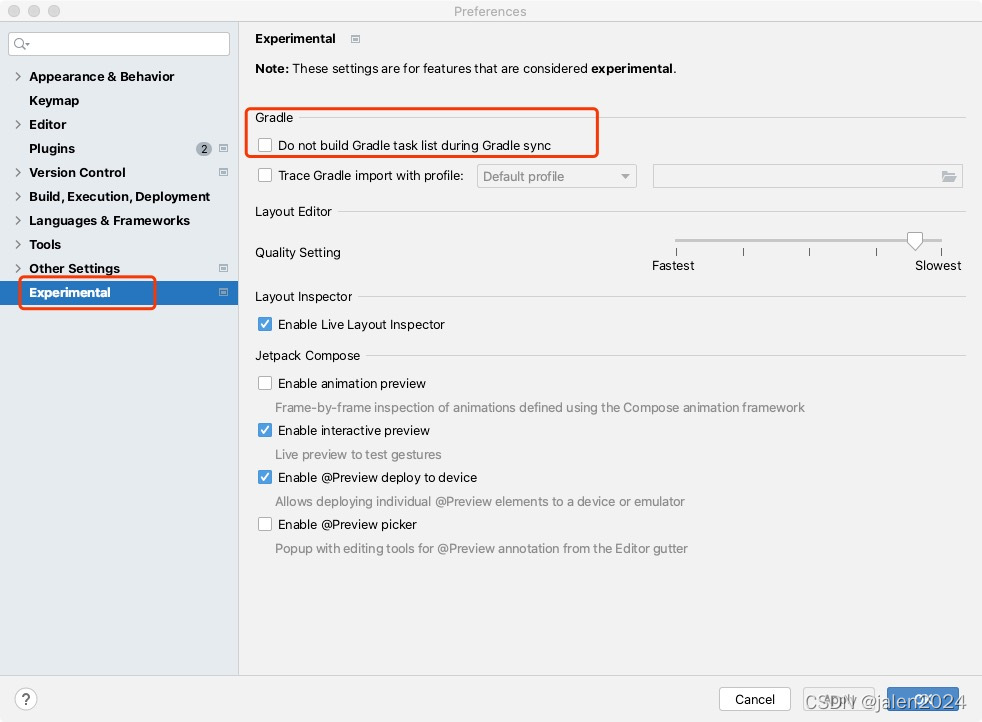Image resolution: width=982 pixels, height=722 pixels.
Task: Click 'Live preview to test gestures' description
Action: (358, 455)
